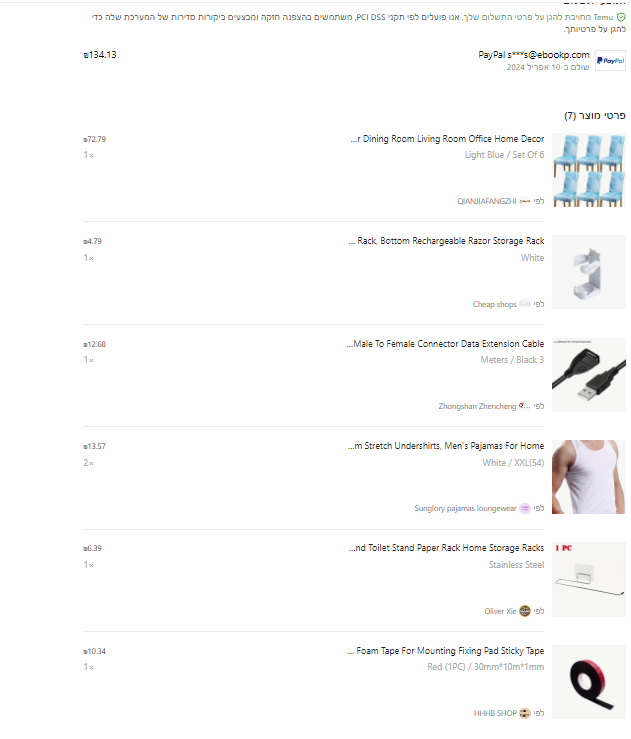This screenshot has width=631, height=739.
Task: Open Stretch Undershirts Men's Pajamas product link
Action: coord(446,446)
